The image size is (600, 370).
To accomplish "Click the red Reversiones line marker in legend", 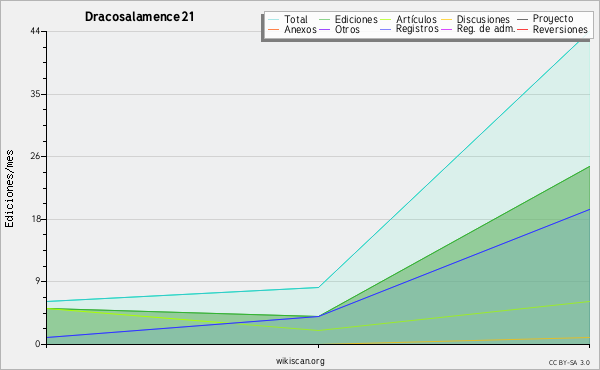I will pos(523,29).
